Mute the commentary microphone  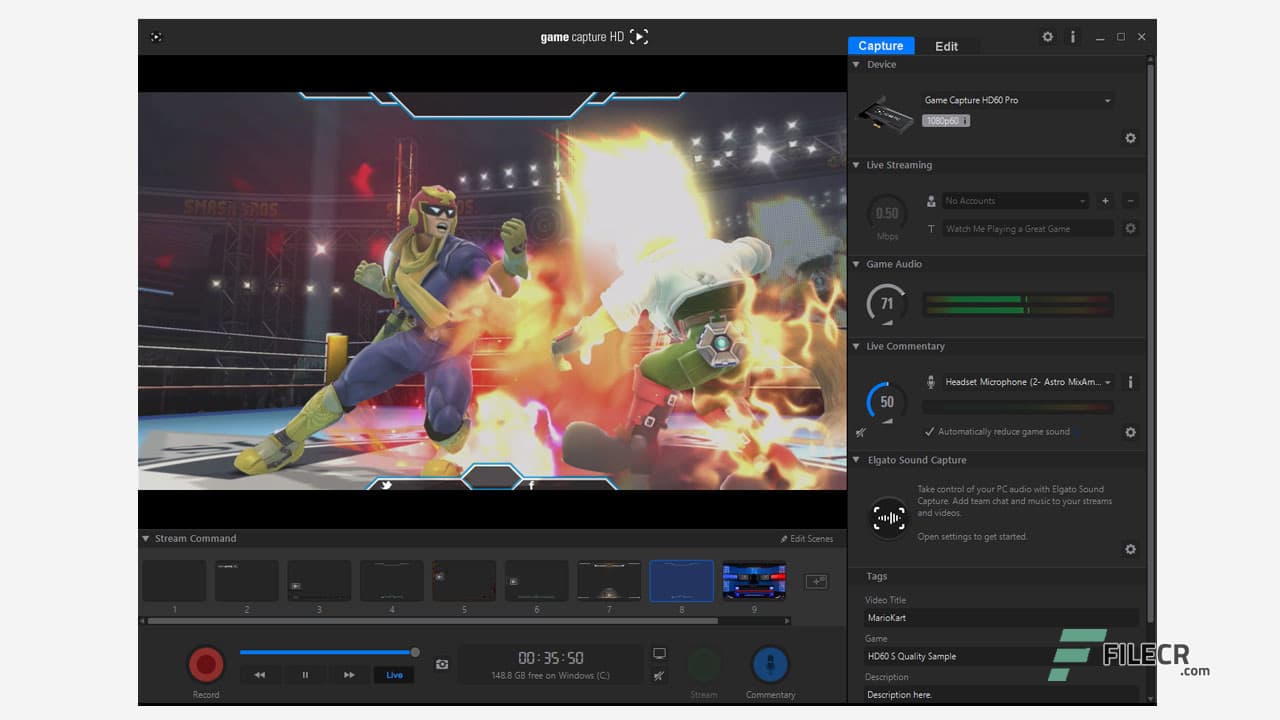(x=862, y=432)
